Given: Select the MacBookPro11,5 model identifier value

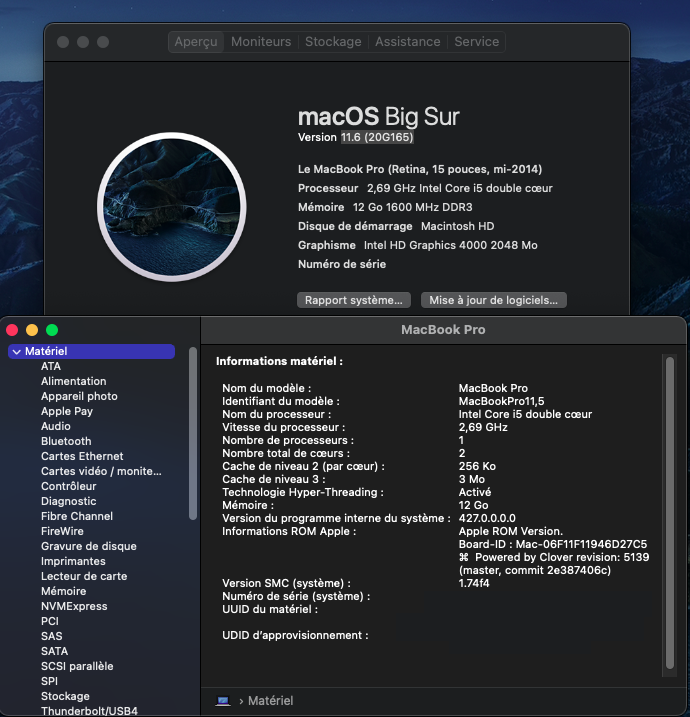Looking at the screenshot, I should point(502,401).
